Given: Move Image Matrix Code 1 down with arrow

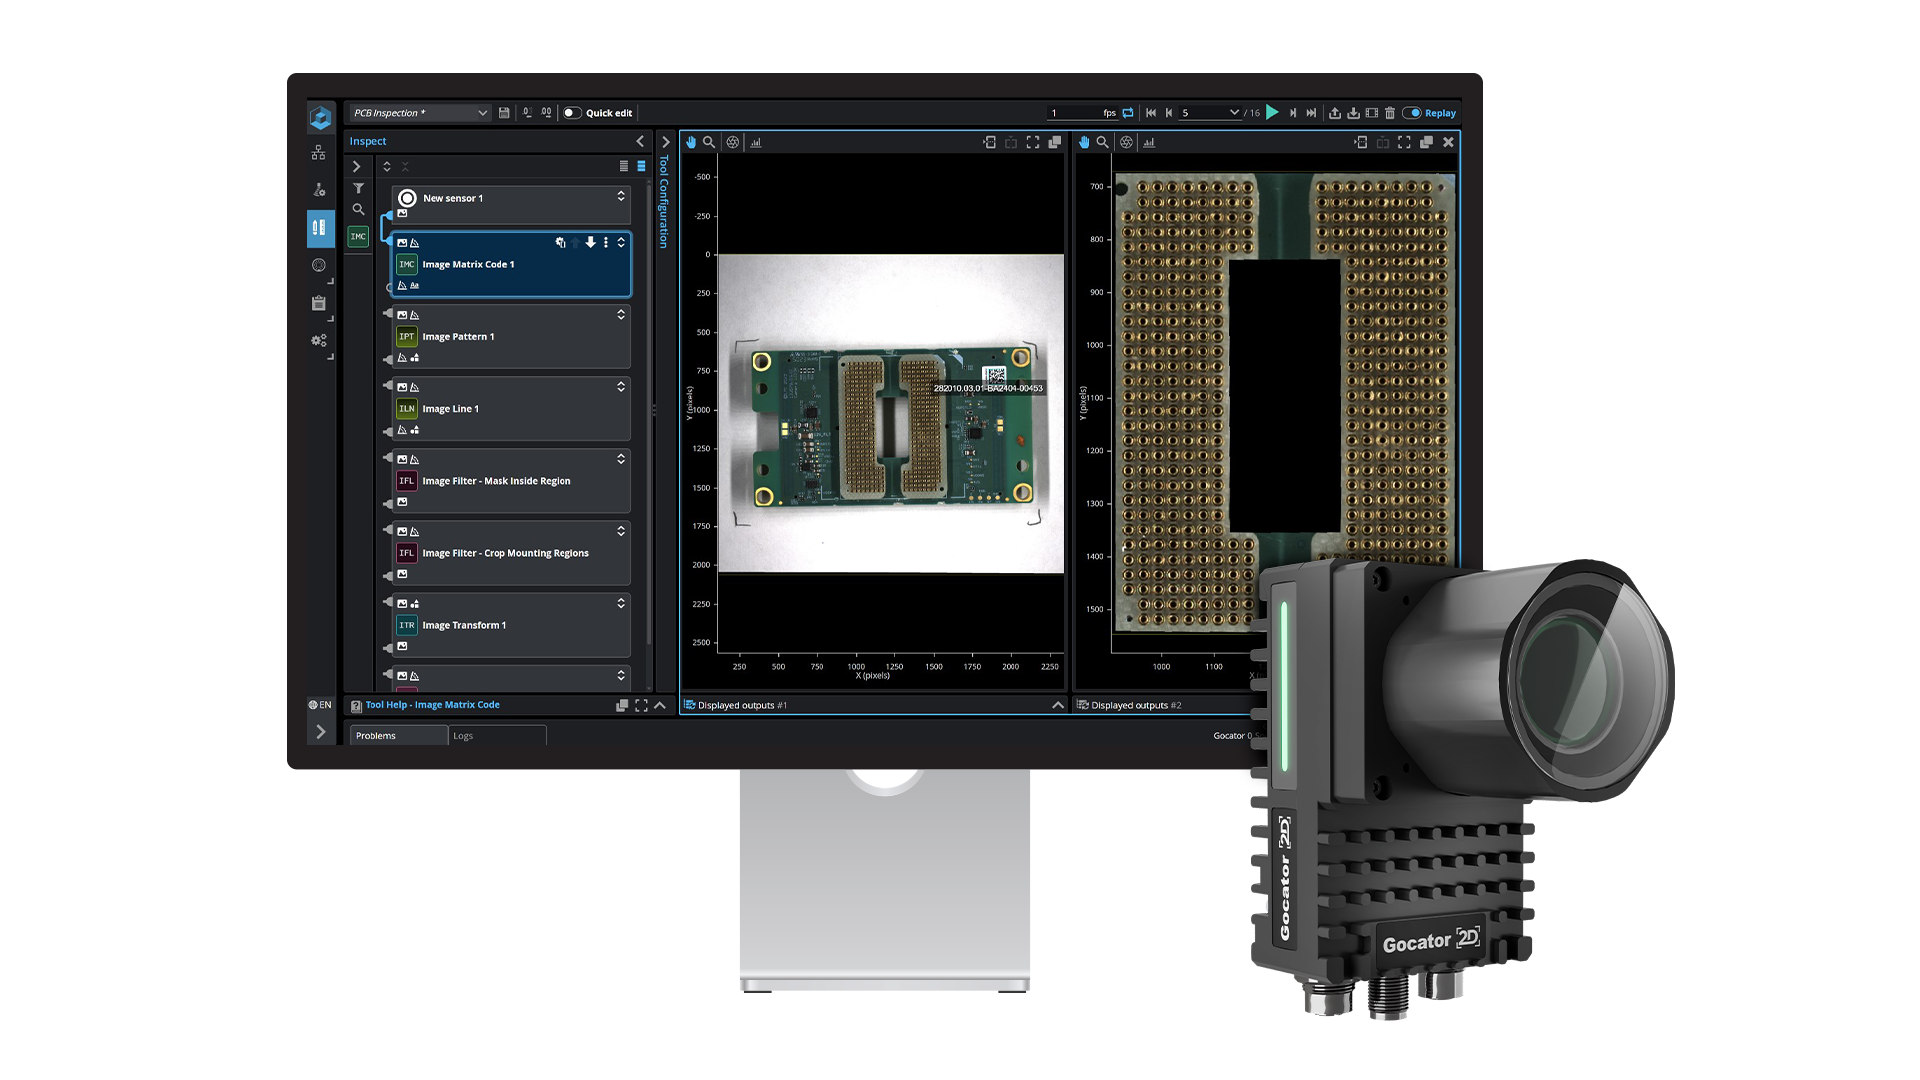Looking at the screenshot, I should click(591, 242).
